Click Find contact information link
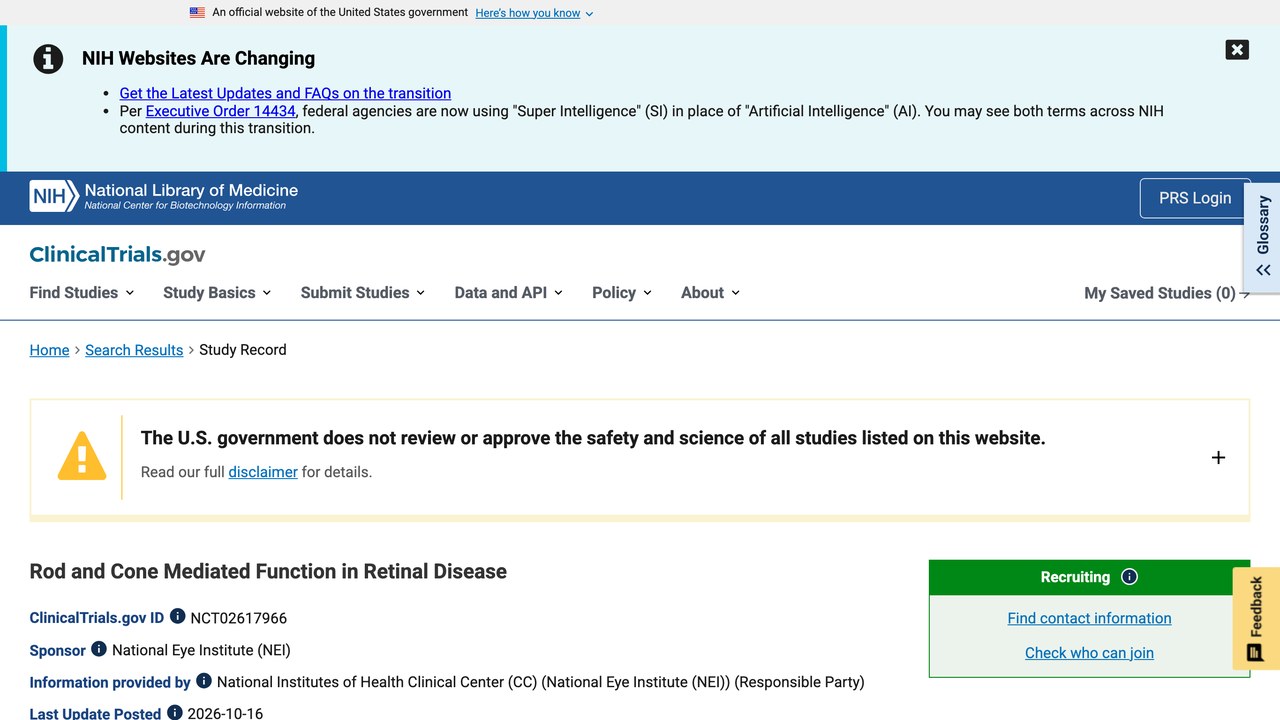 coord(1089,618)
